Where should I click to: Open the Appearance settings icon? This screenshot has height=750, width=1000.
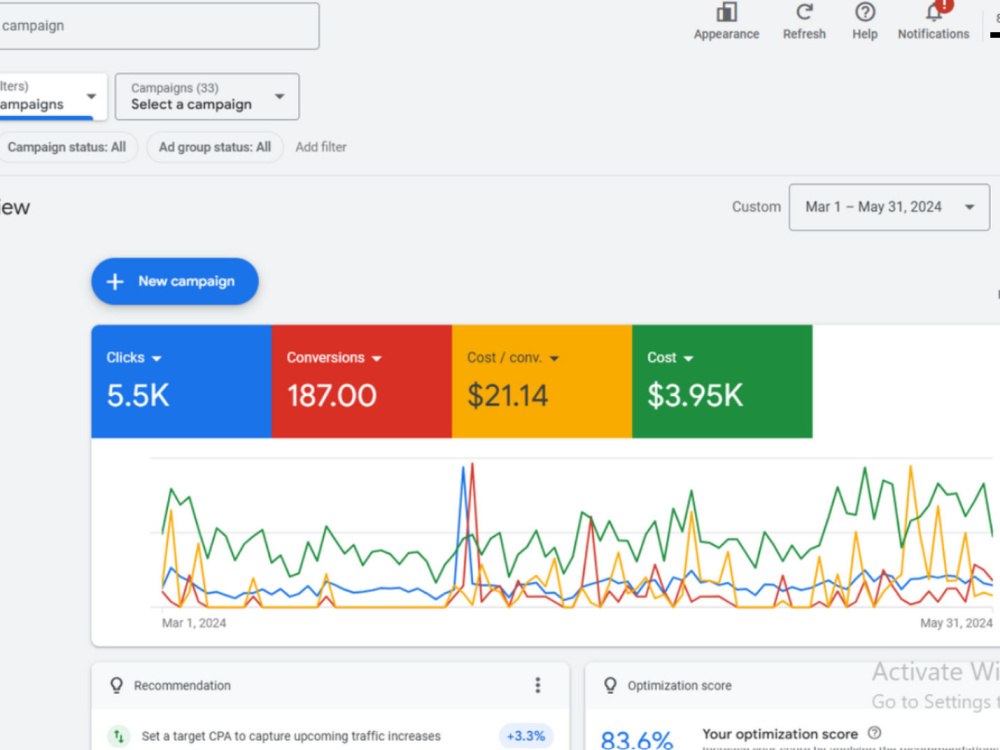click(726, 13)
